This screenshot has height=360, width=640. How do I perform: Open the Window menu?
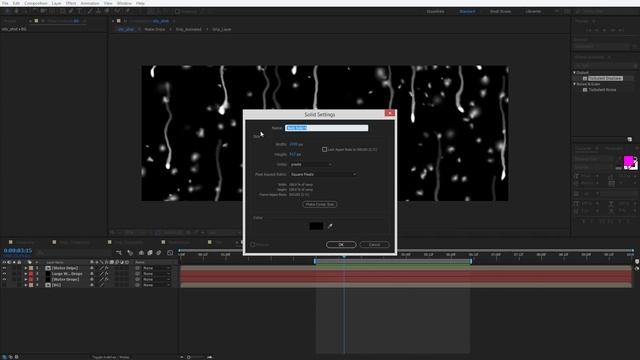pyautogui.click(x=124, y=3)
